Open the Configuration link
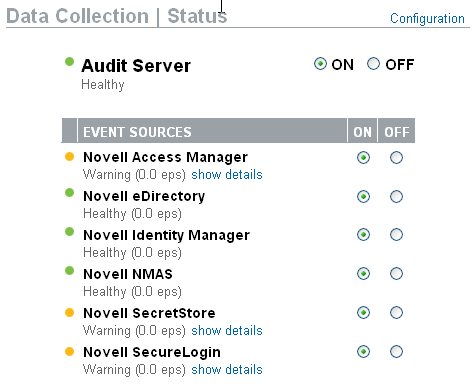476x390 pixels. pyautogui.click(x=427, y=19)
